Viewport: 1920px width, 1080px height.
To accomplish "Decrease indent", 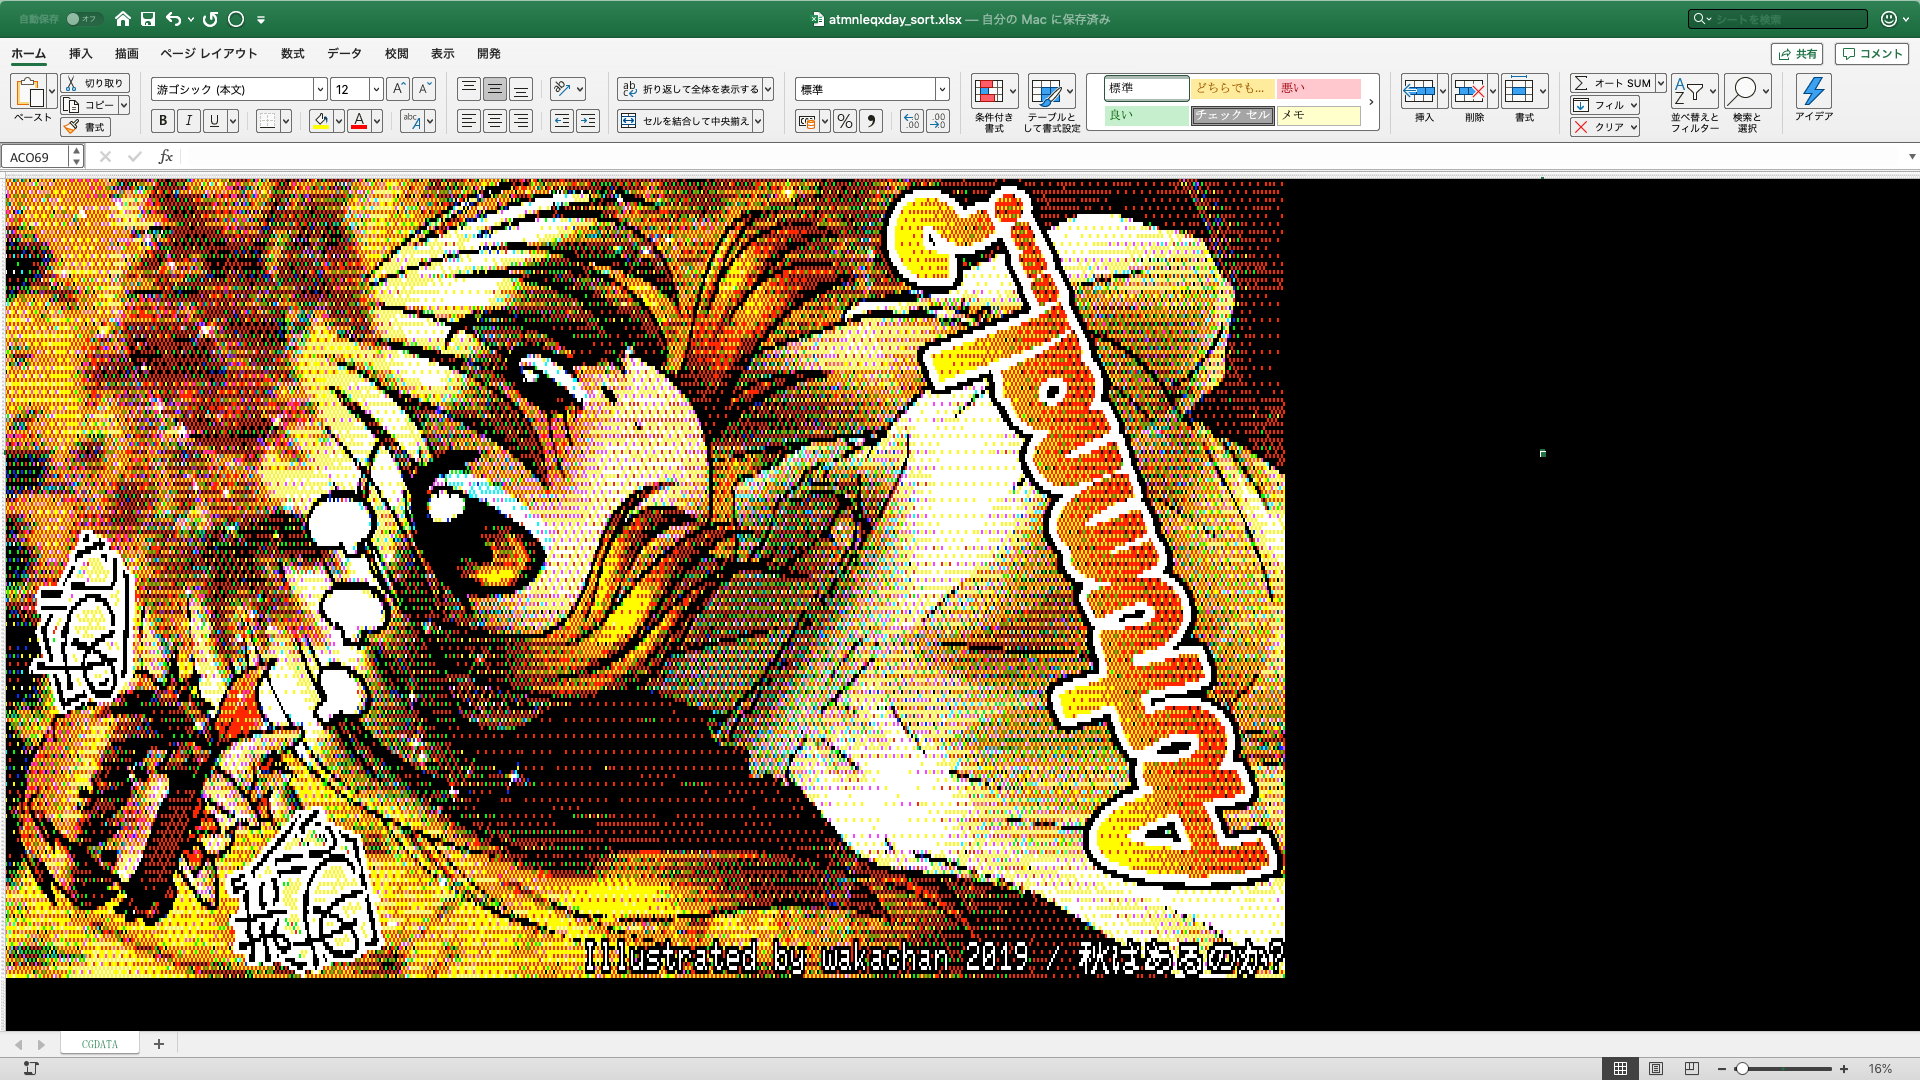I will click(x=562, y=121).
